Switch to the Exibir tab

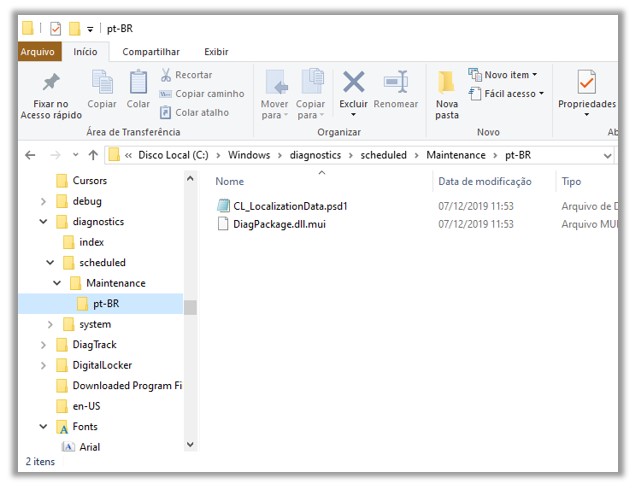point(216,52)
